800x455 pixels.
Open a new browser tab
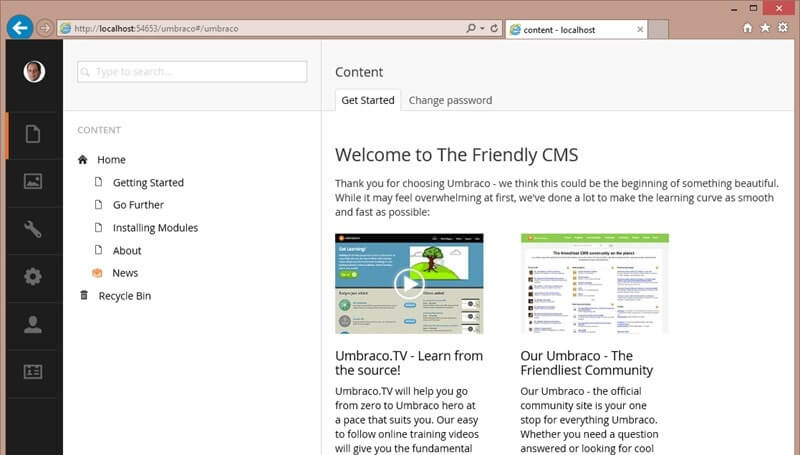tap(658, 30)
